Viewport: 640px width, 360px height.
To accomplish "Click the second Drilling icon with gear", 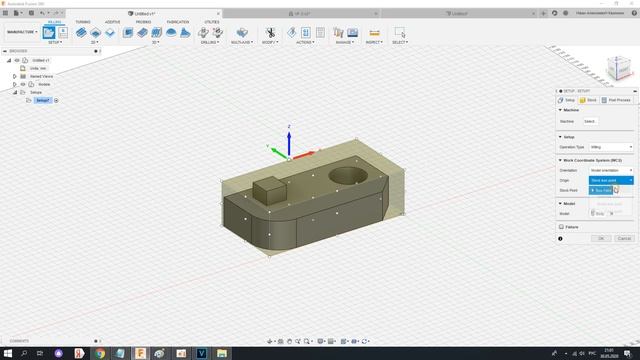I will [218, 33].
